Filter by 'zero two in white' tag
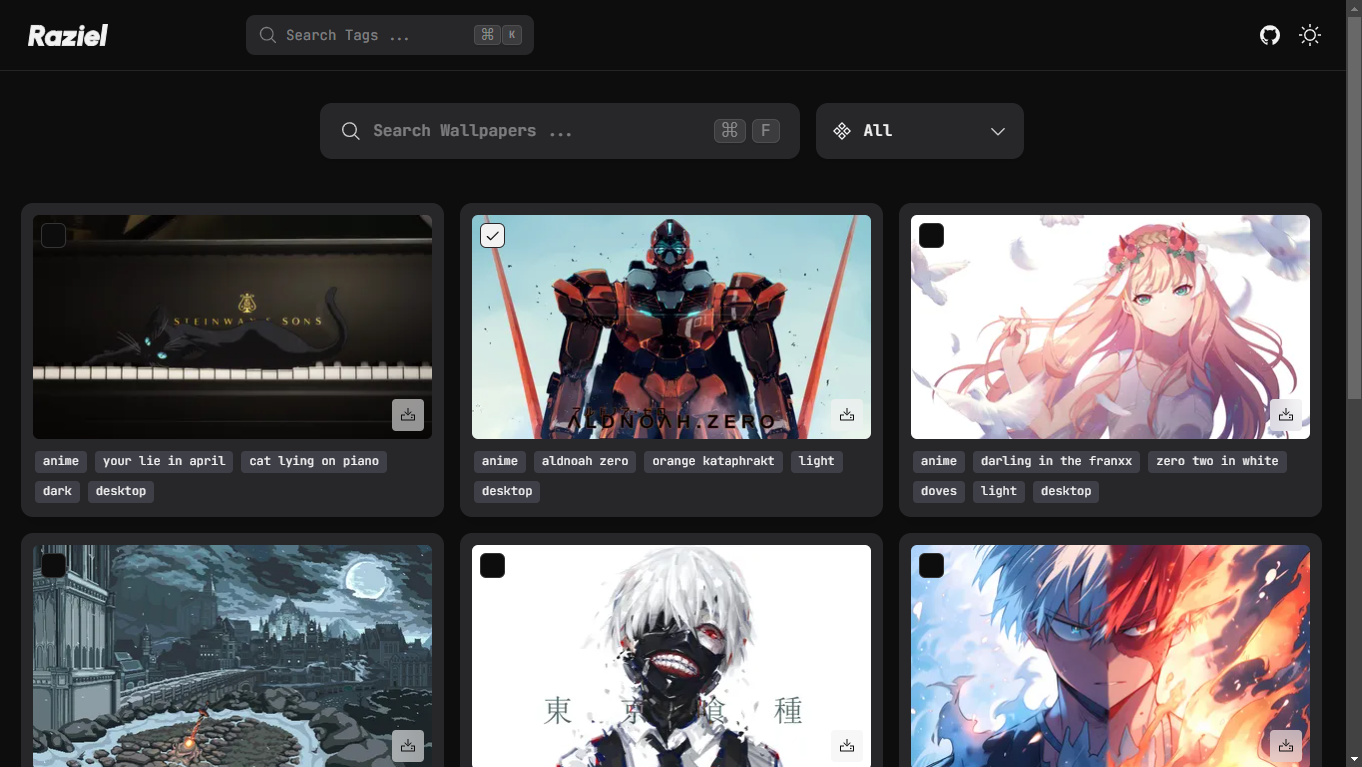The width and height of the screenshot is (1362, 767). [x=1217, y=461]
